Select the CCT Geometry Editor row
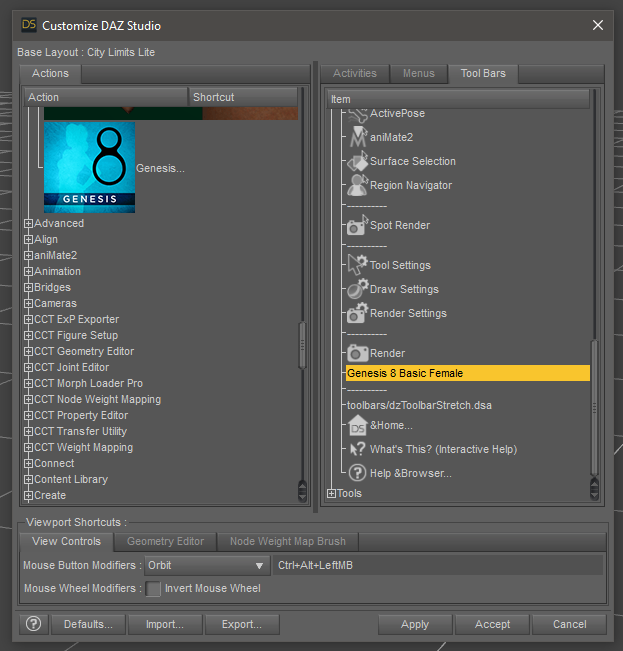This screenshot has width=623, height=651. click(x=84, y=352)
